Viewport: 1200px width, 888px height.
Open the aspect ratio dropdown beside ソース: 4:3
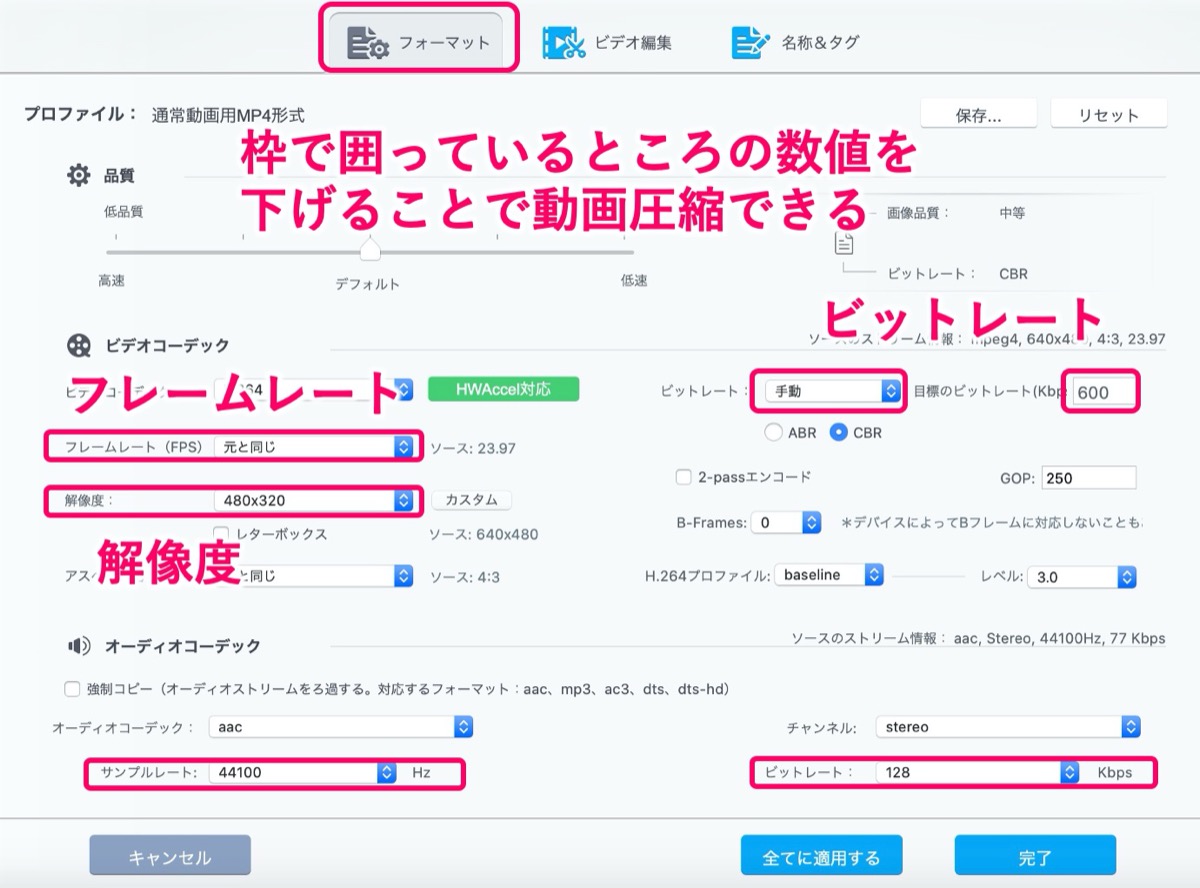point(313,576)
